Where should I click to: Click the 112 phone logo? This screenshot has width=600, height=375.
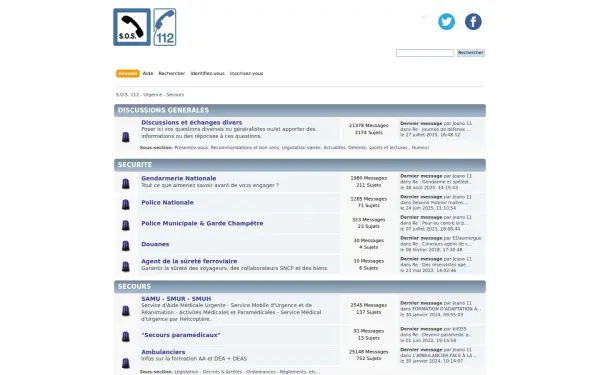point(165,27)
